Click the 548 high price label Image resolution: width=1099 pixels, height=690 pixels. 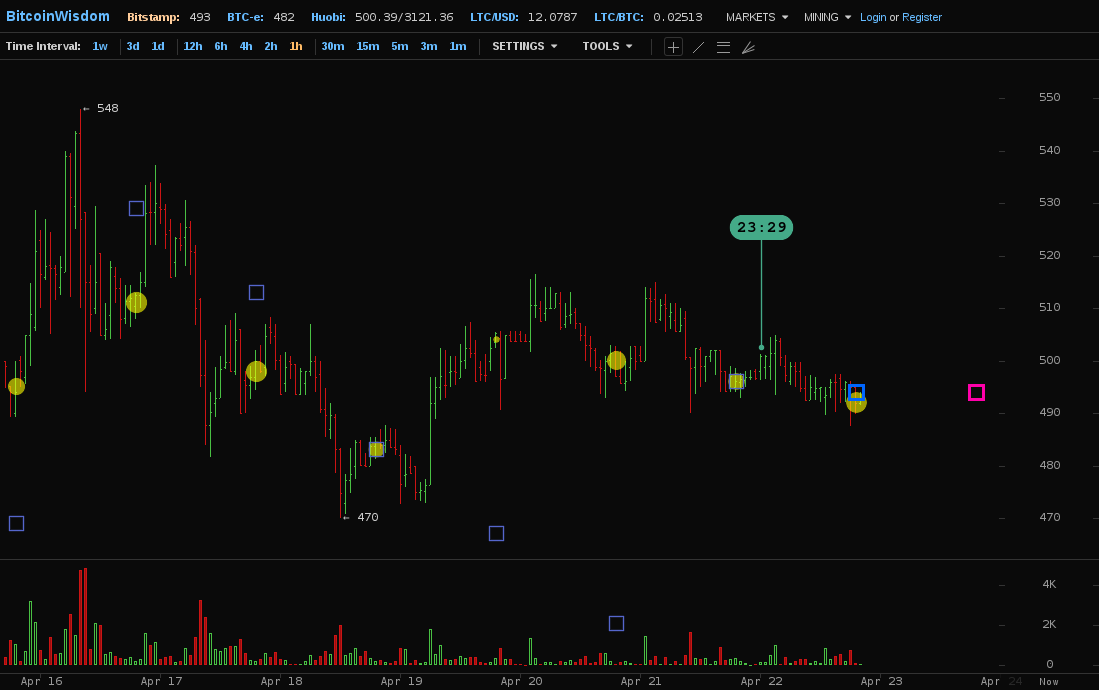tap(107, 108)
